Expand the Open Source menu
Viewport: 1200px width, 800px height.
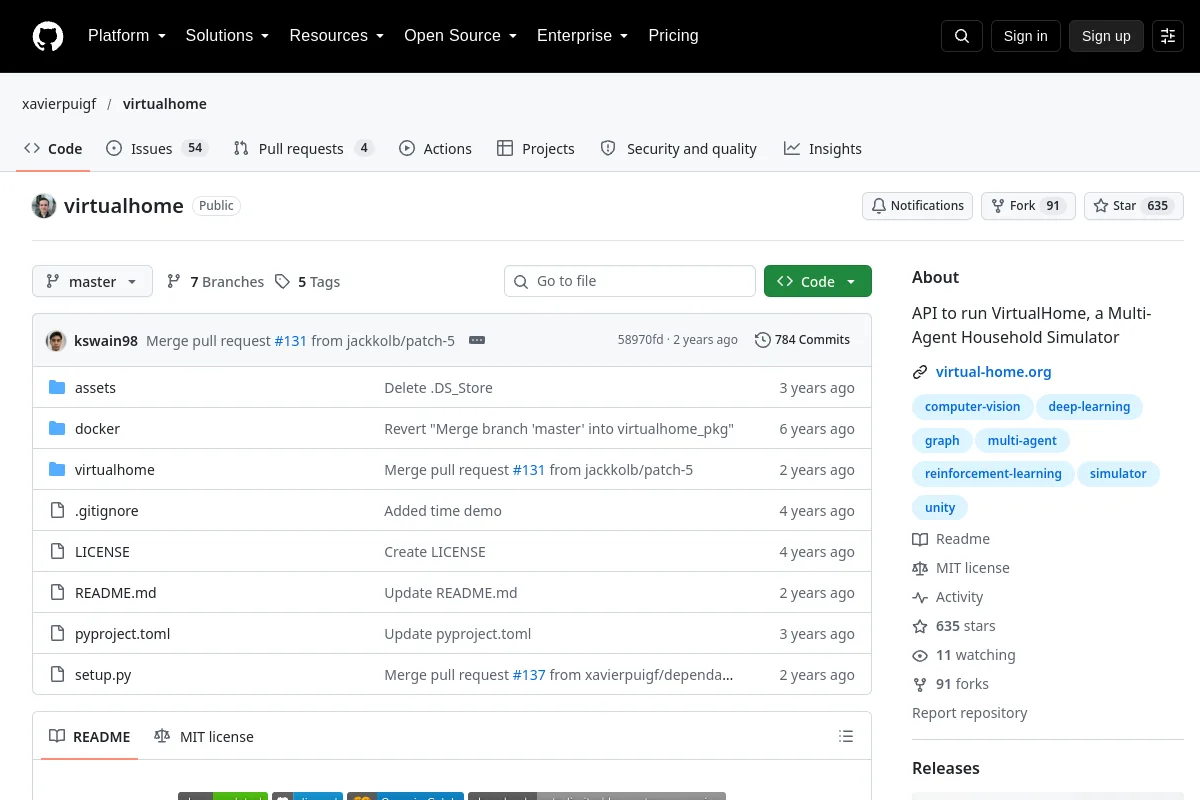(x=460, y=36)
